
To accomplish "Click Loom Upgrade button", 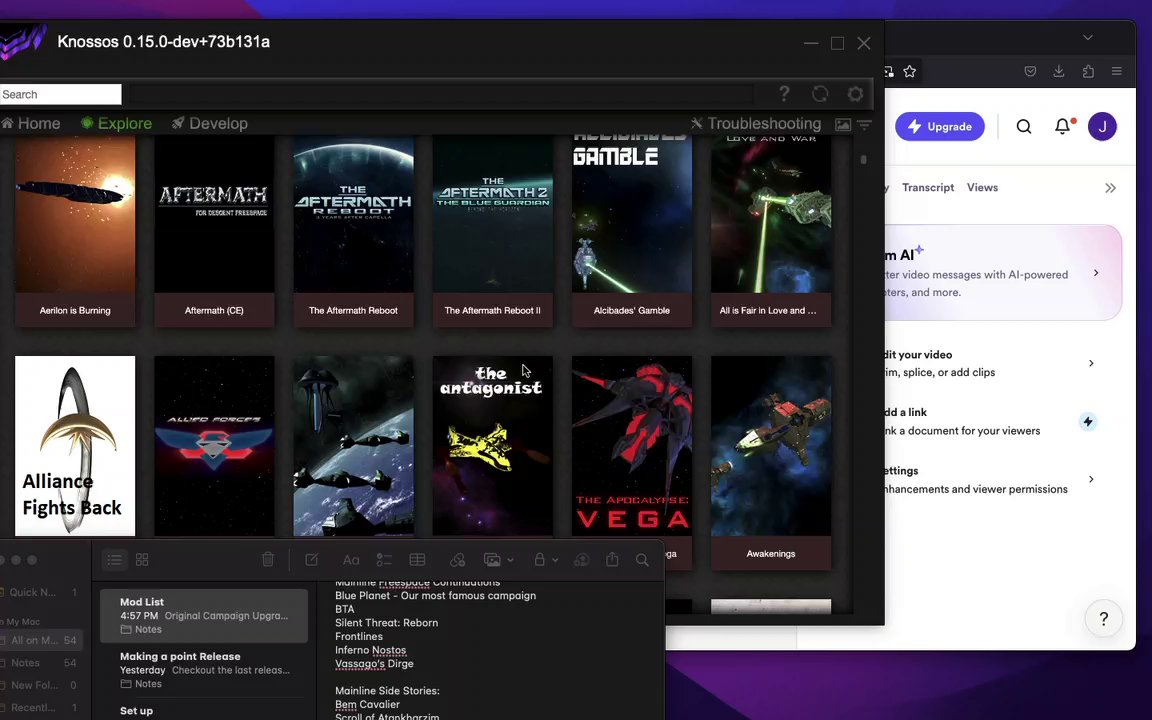I will coord(940,126).
